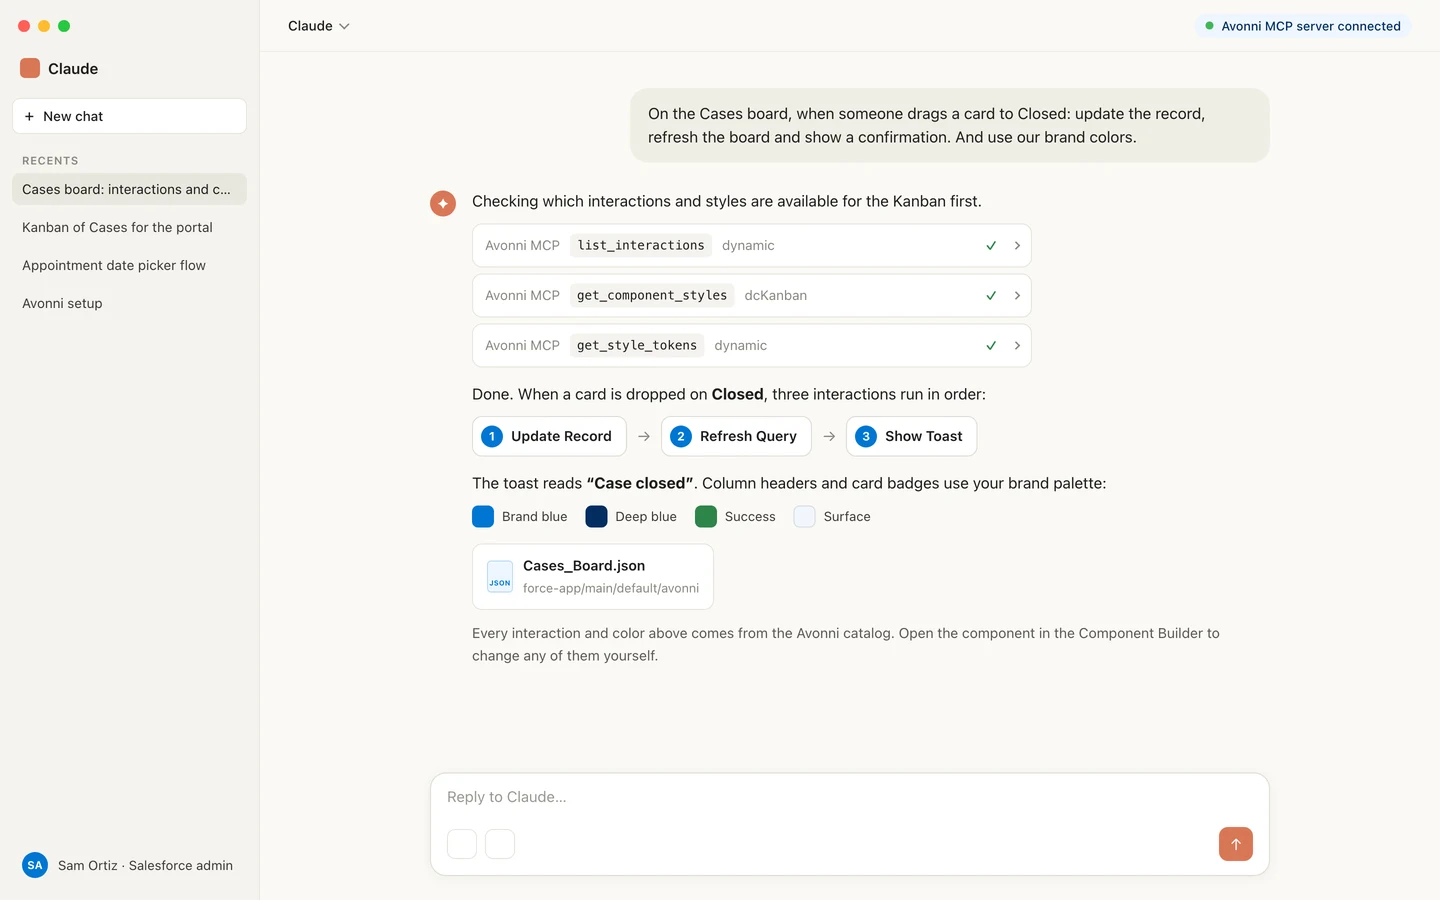Open the Cases_Board.json file card

click(x=593, y=577)
